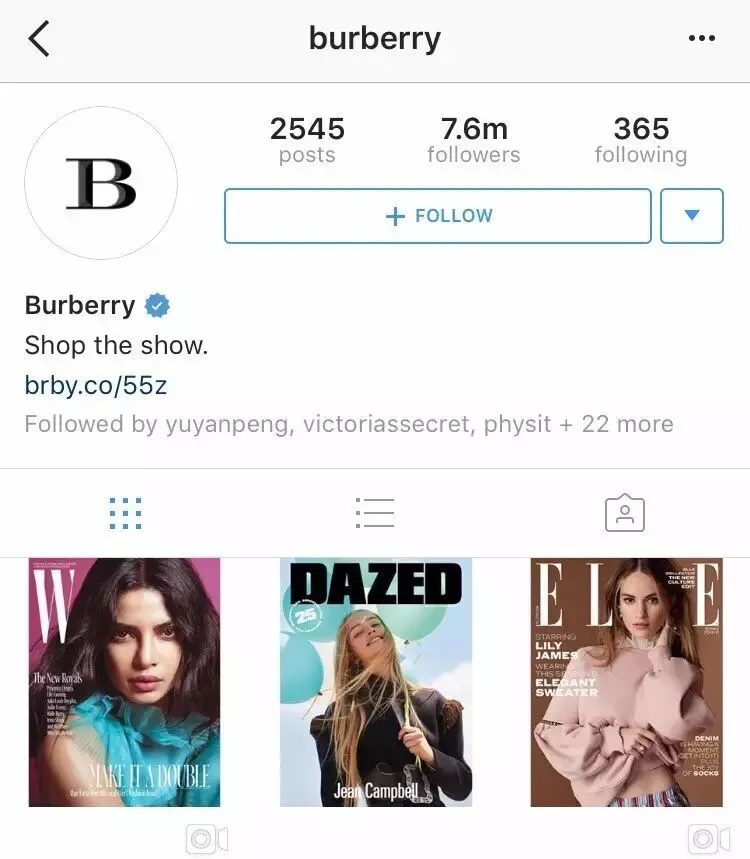Screen dimensions: 750x859
Task: Switch to list view of posts
Action: [x=375, y=513]
